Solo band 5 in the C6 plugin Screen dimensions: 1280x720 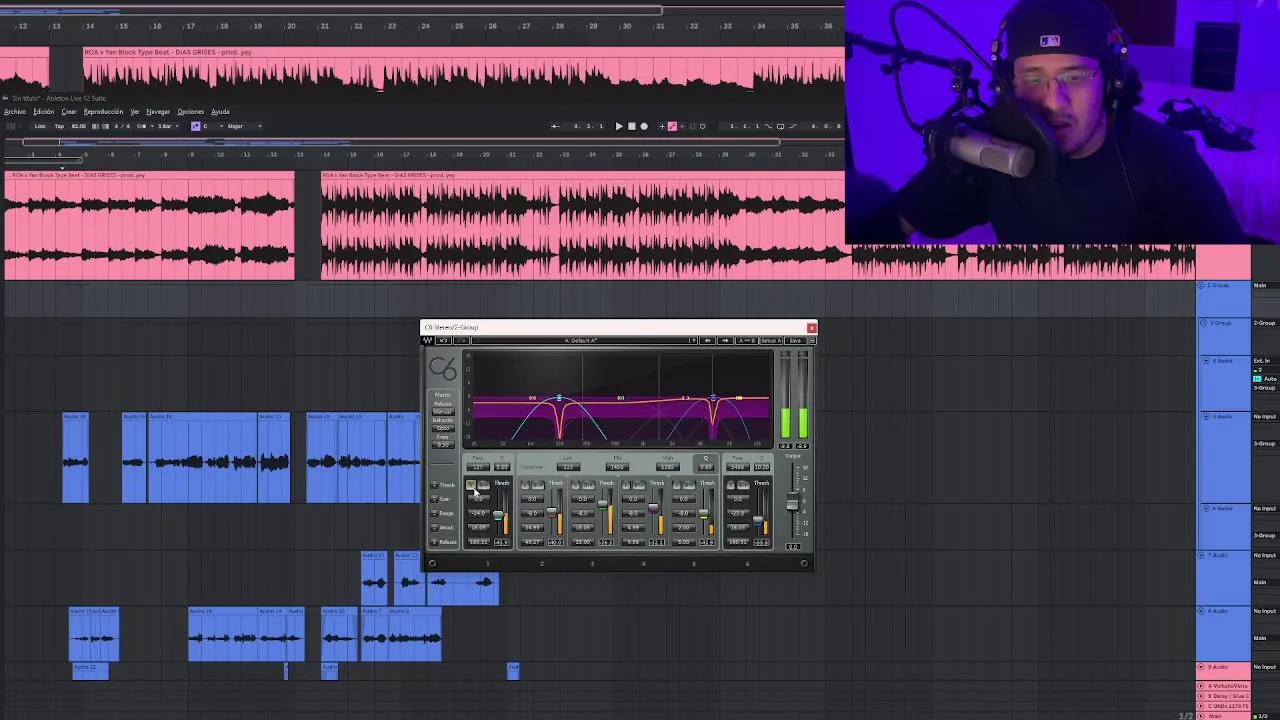pos(677,485)
